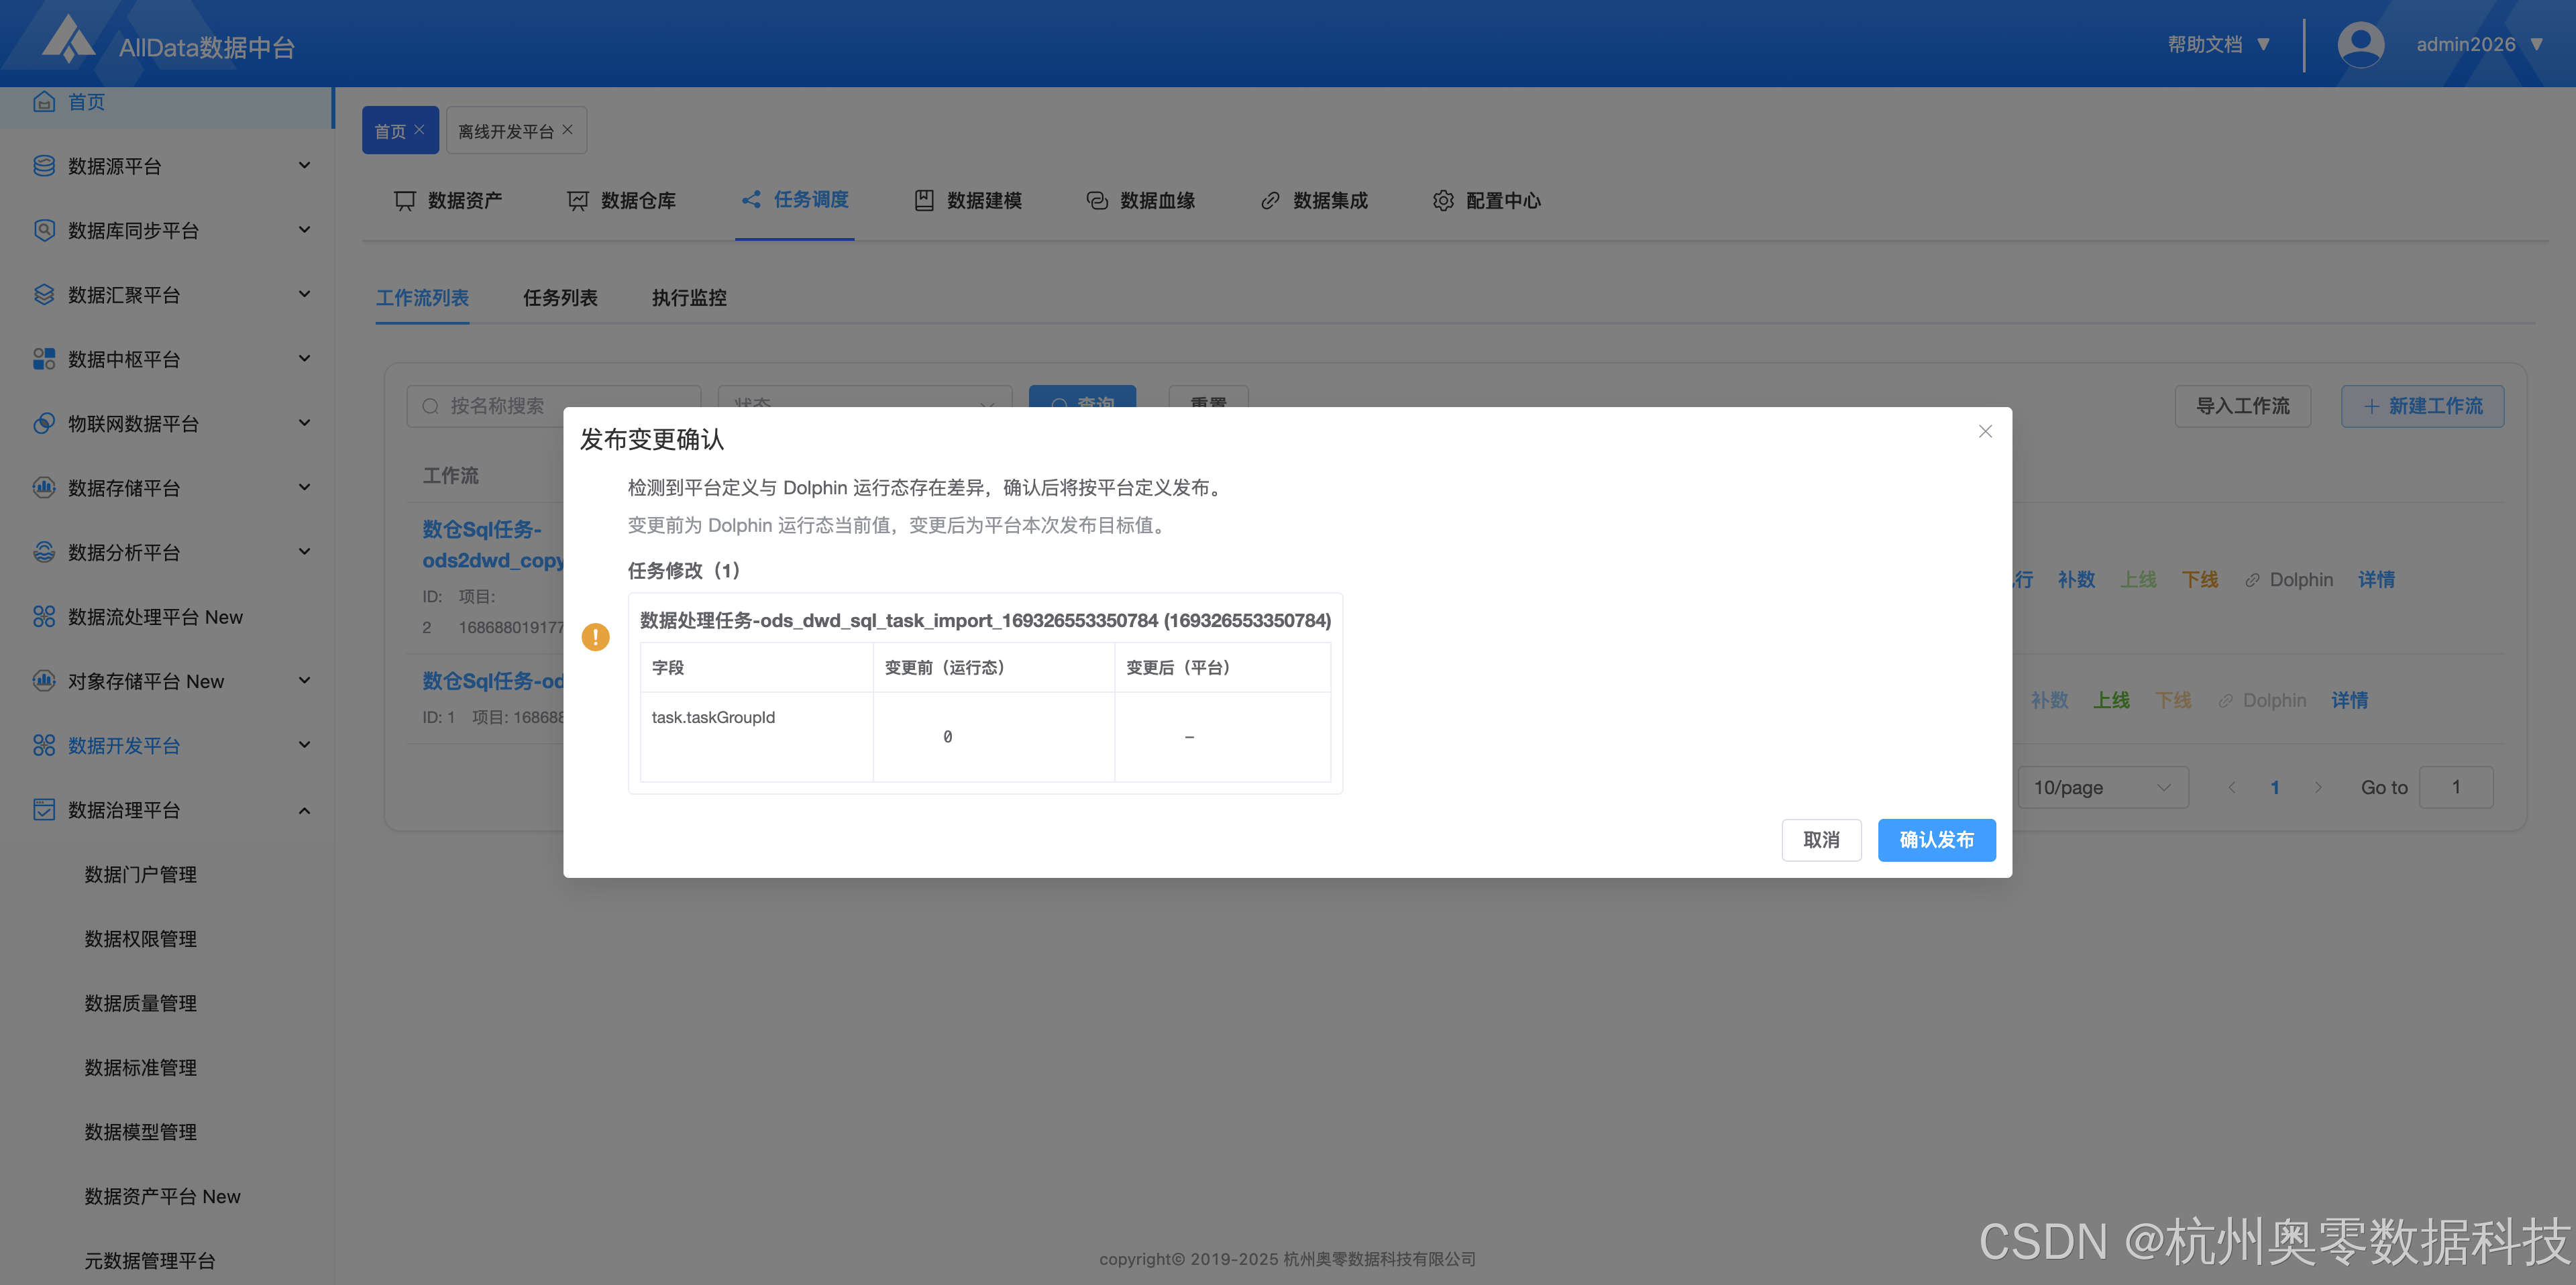Screen dimensions: 2576x1285
Task: Open the 10/page size dropdown
Action: [x=2103, y=788]
